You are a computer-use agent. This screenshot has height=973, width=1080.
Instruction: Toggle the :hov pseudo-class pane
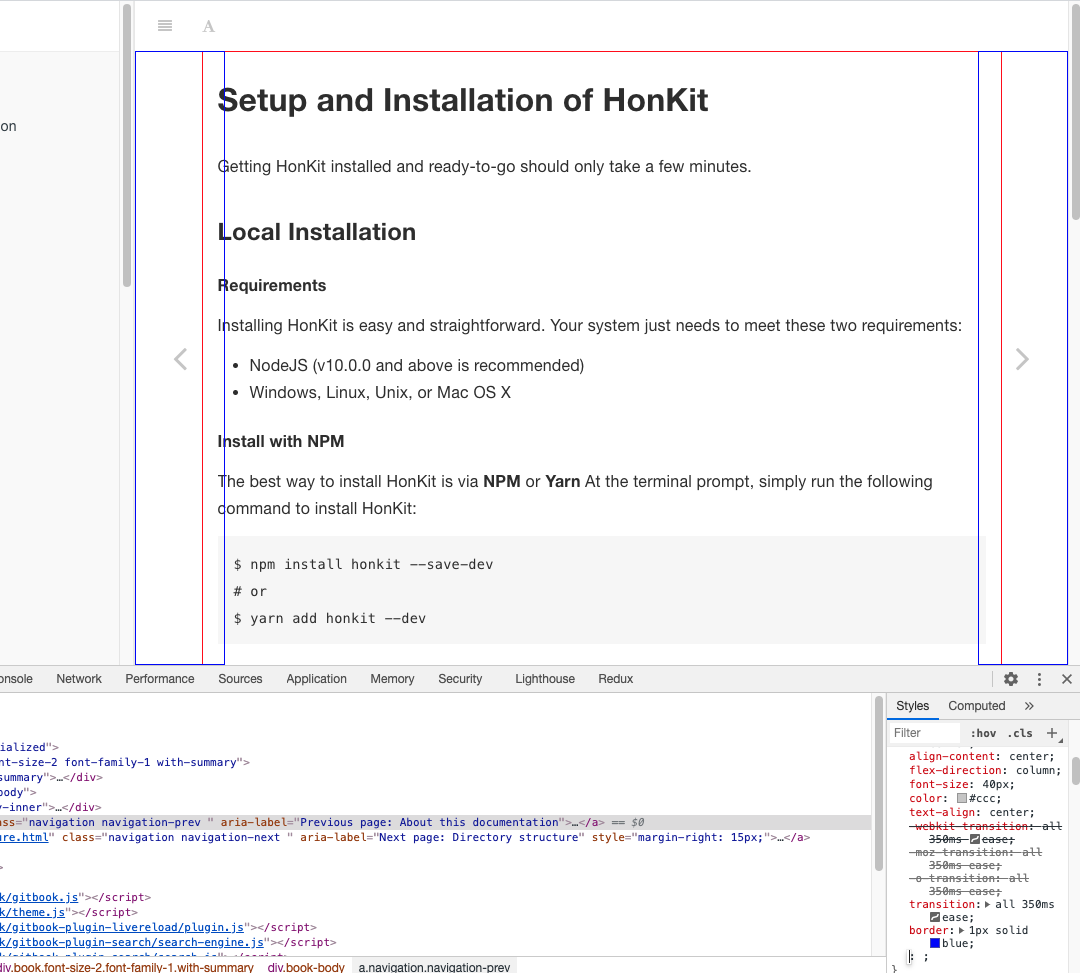click(983, 733)
